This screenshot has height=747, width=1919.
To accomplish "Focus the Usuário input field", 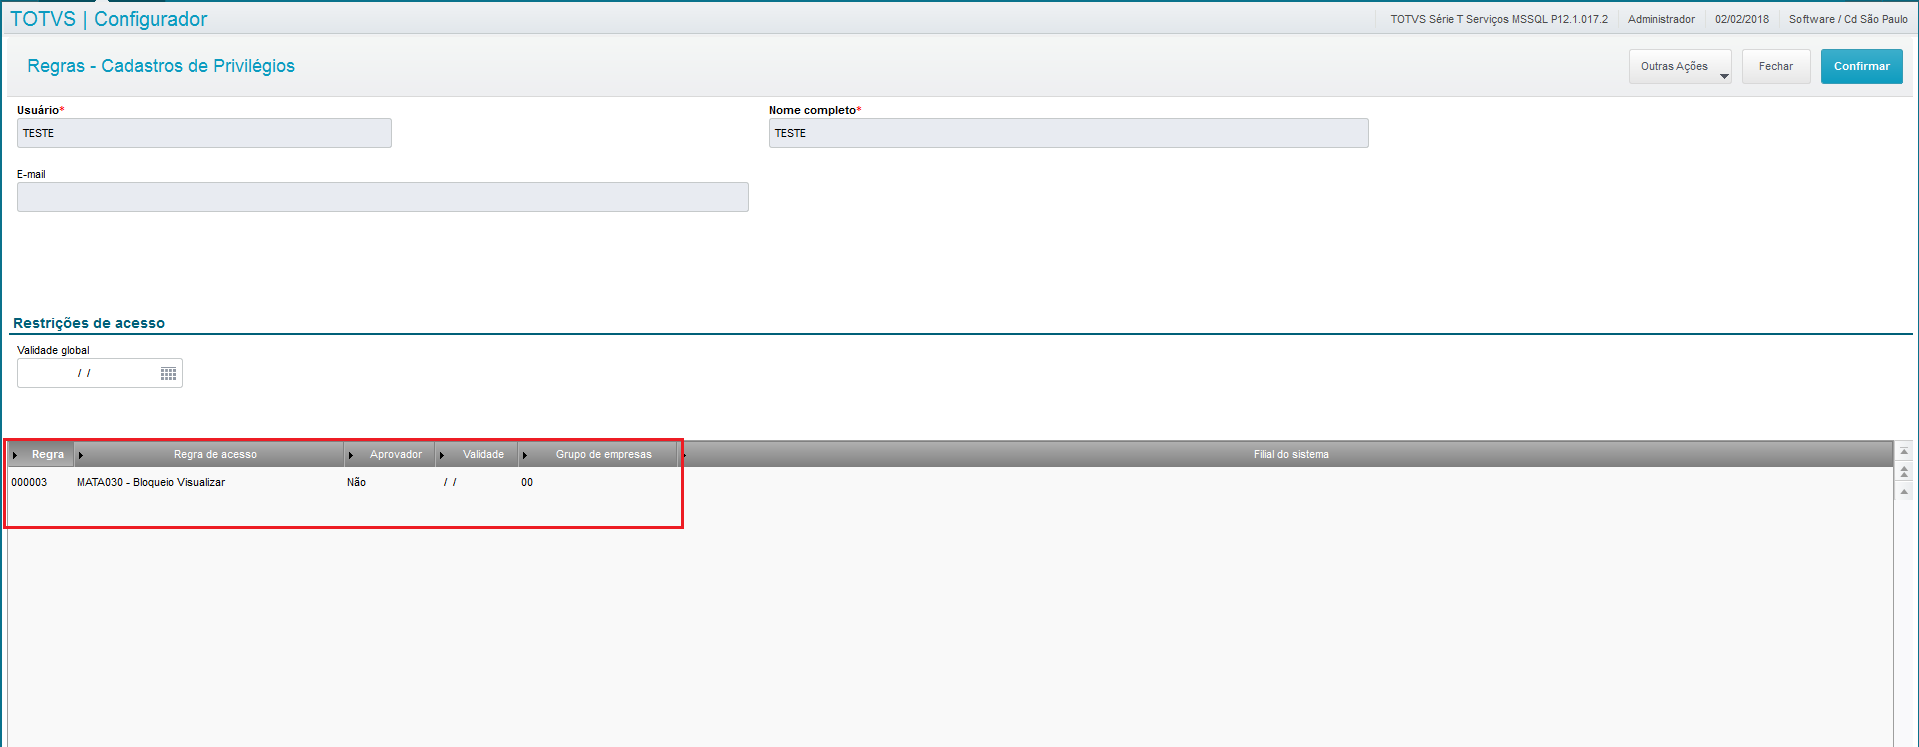I will coord(204,133).
